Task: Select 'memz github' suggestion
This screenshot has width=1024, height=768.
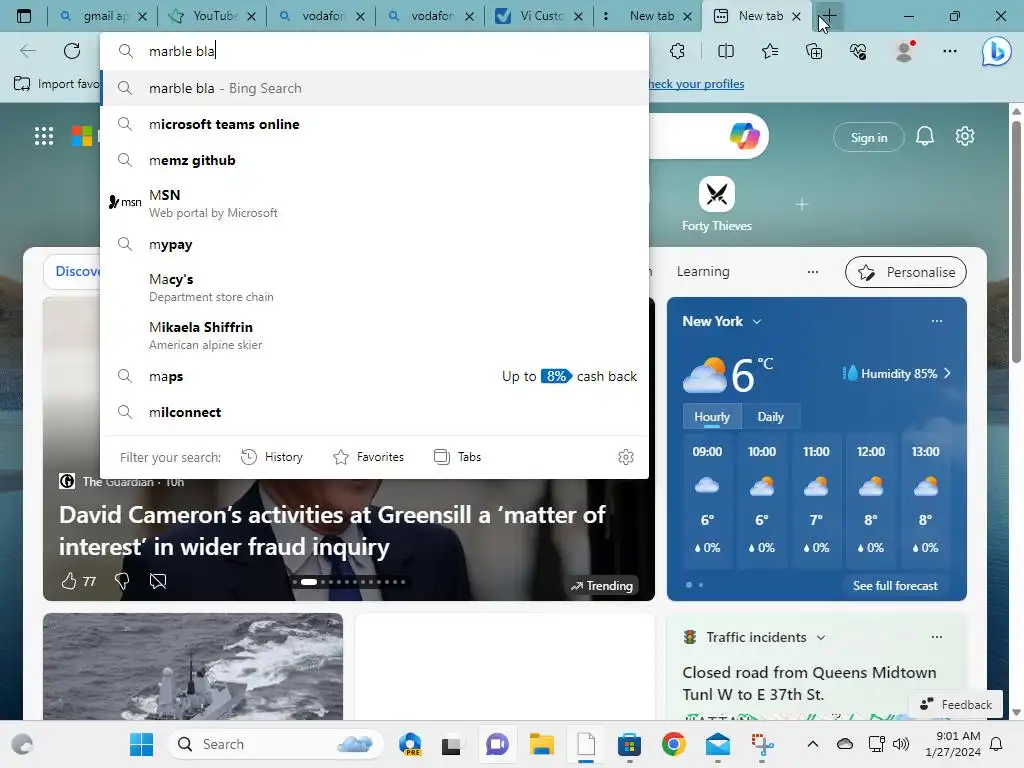Action: [x=374, y=160]
